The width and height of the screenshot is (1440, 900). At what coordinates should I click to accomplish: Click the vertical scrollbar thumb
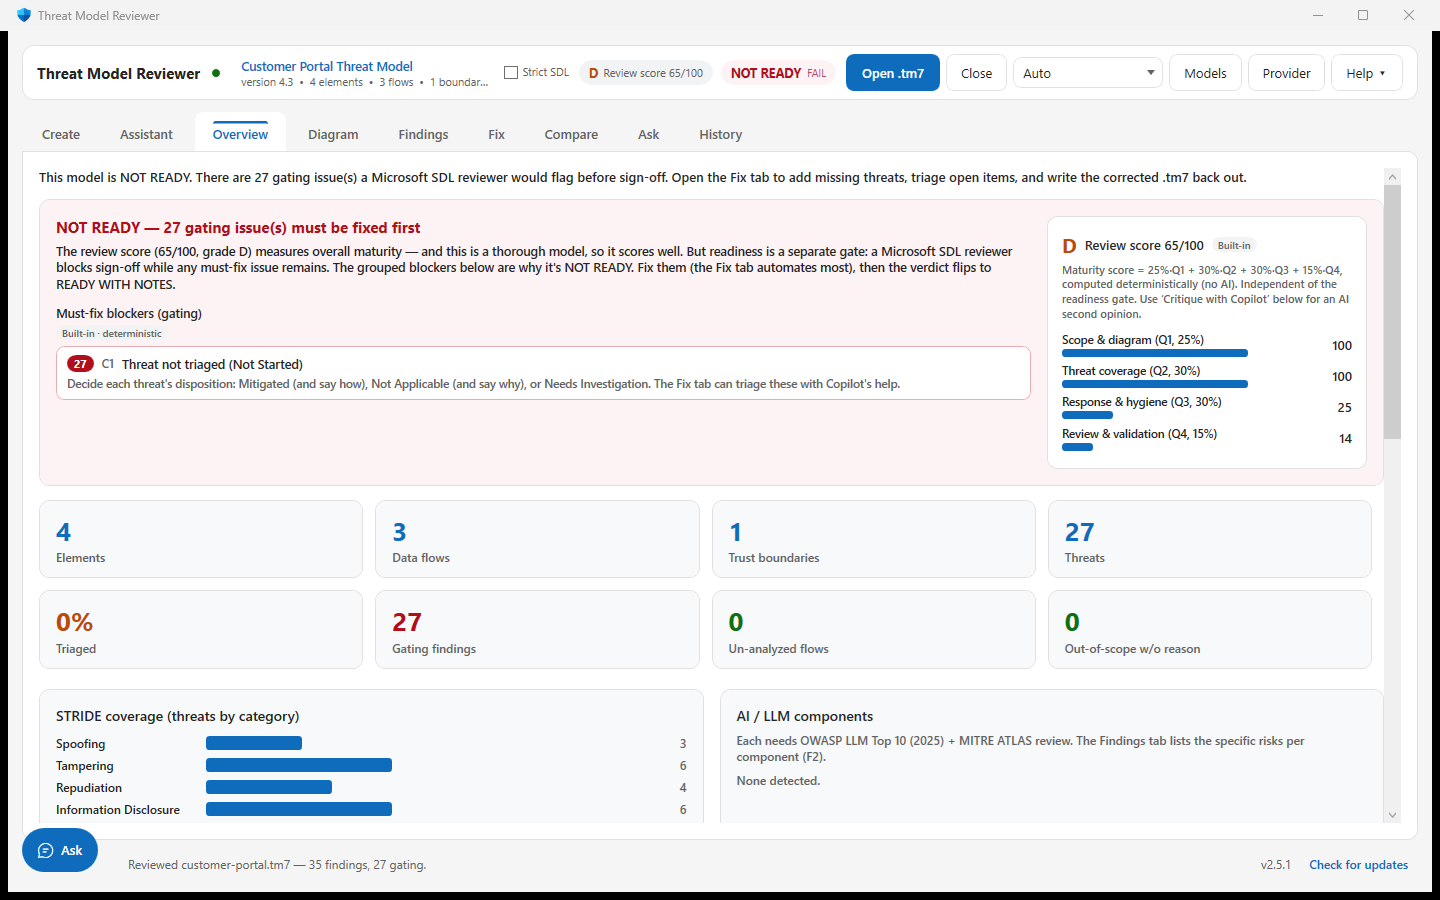pyautogui.click(x=1392, y=312)
